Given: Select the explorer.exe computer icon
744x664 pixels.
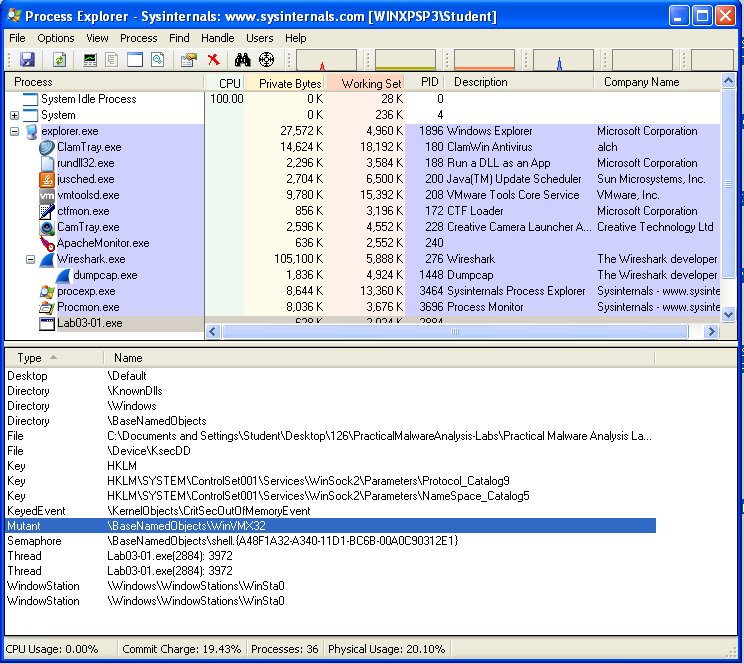Looking at the screenshot, I should (x=31, y=131).
